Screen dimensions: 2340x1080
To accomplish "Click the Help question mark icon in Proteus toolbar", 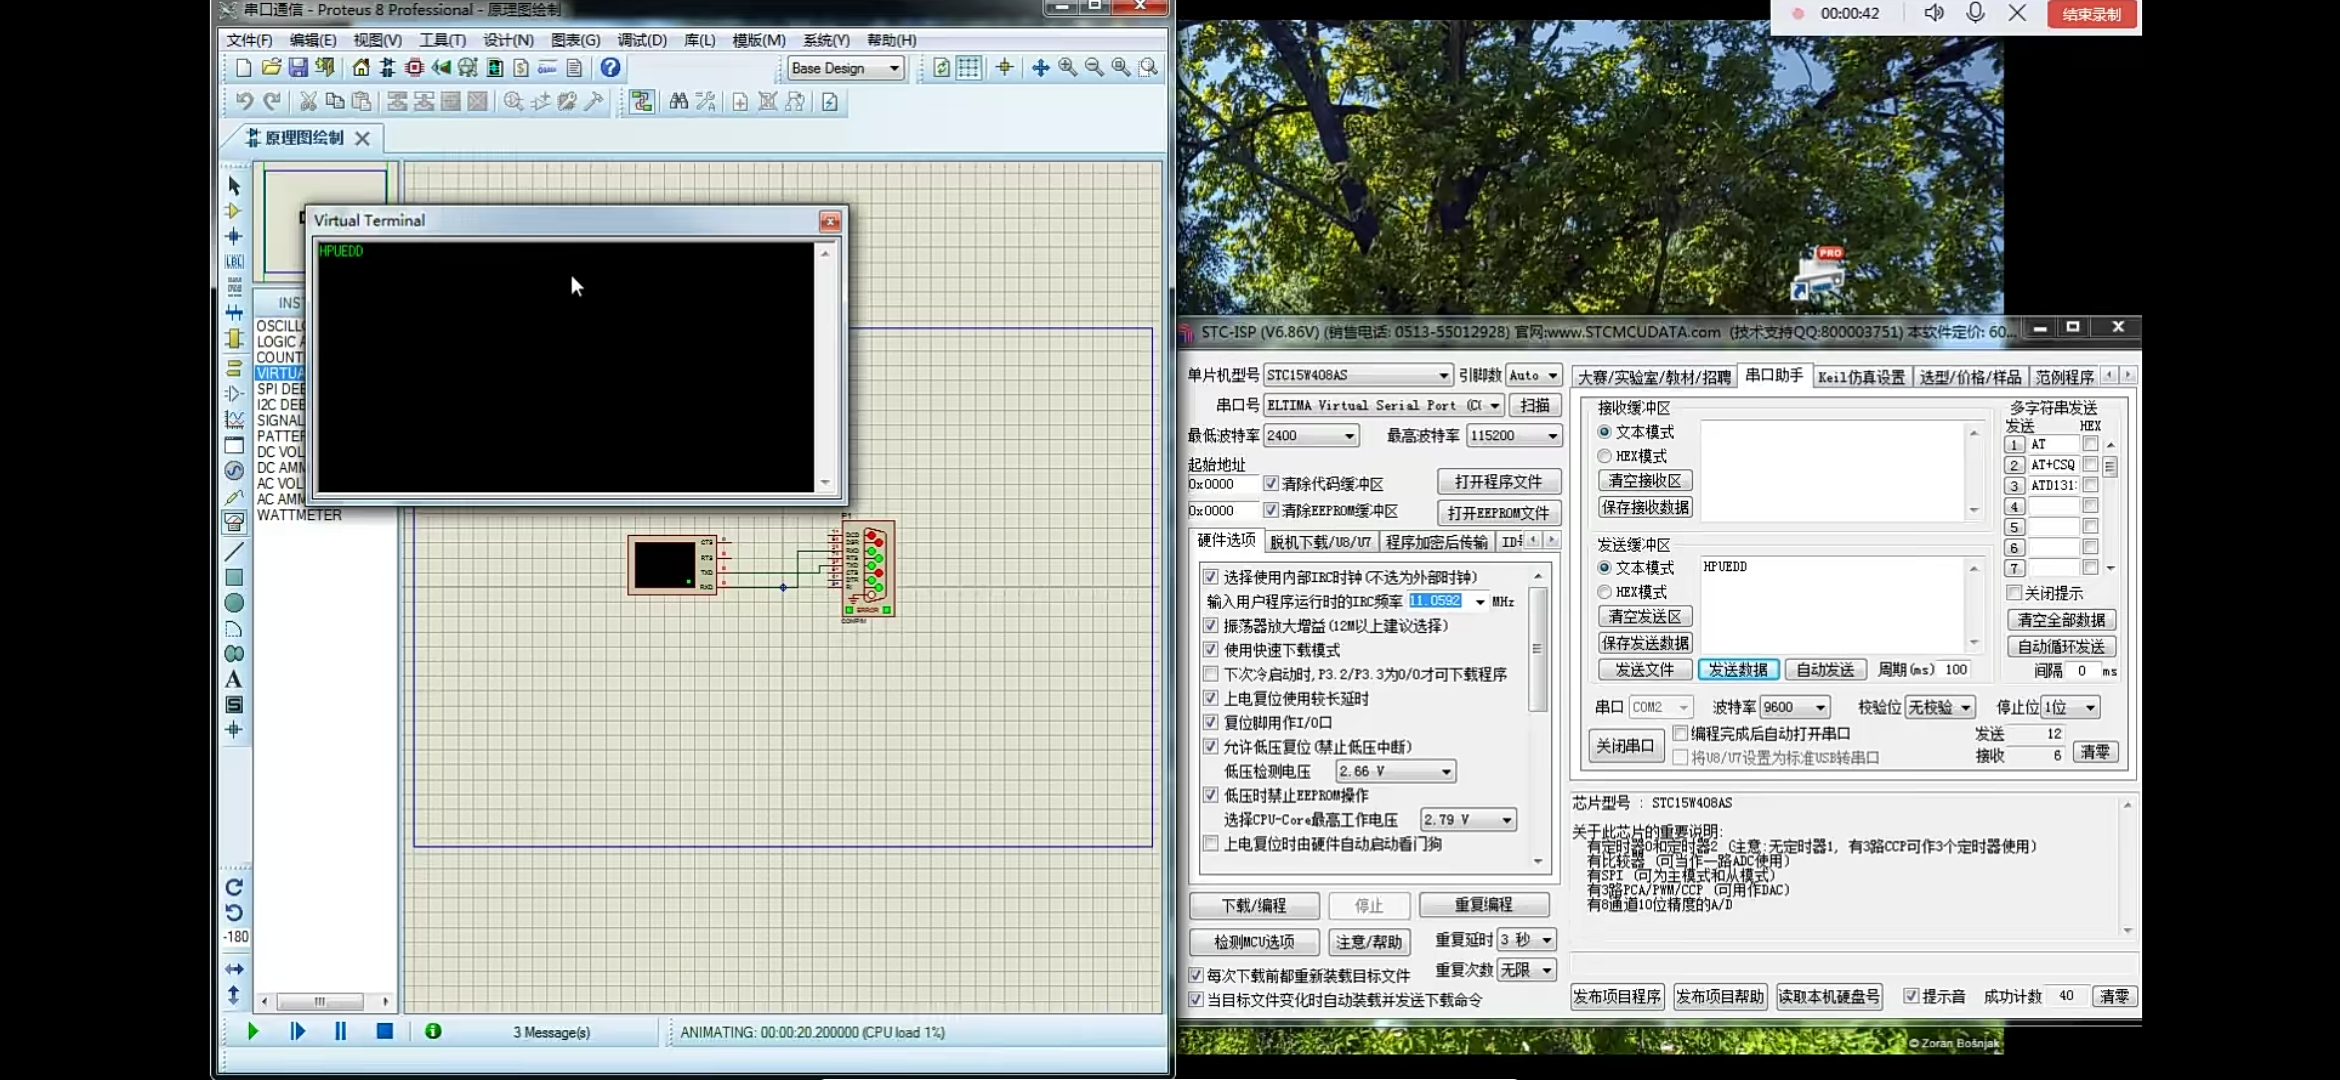I will (610, 68).
